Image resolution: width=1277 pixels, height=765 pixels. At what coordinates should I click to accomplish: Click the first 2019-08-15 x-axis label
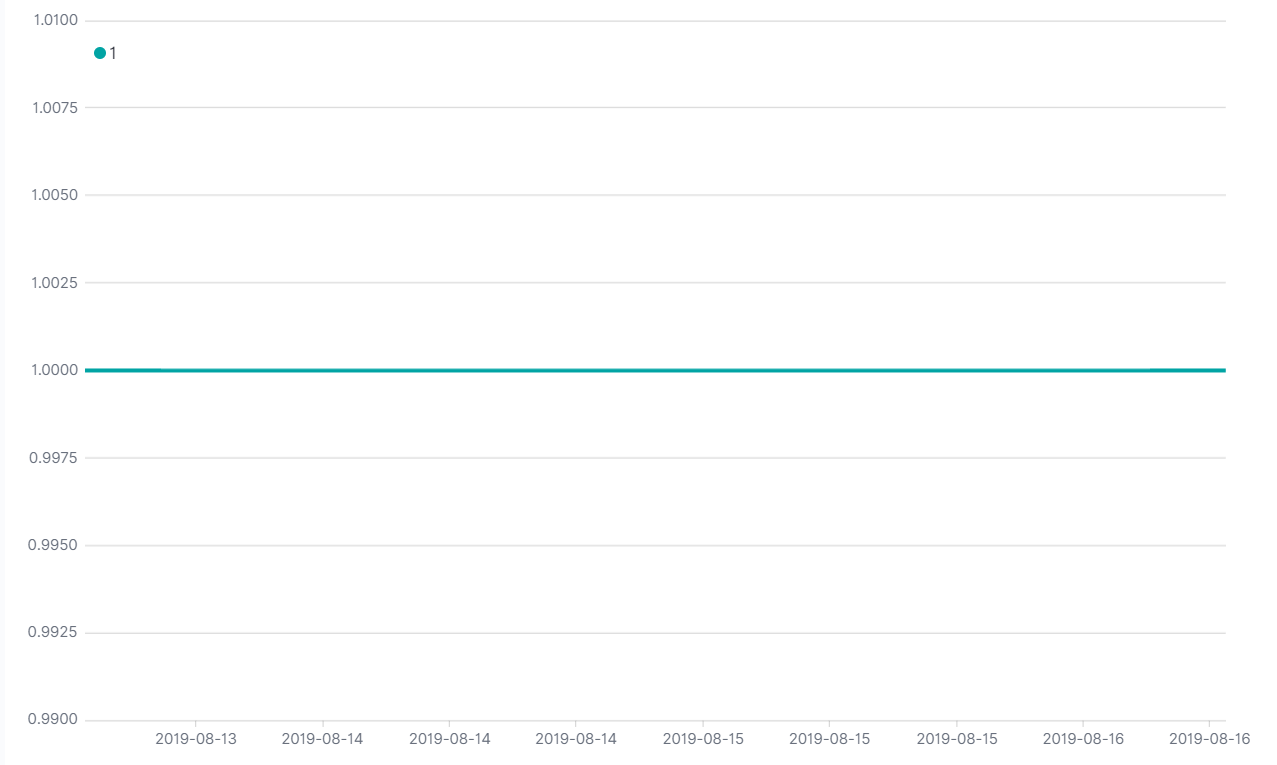(703, 739)
